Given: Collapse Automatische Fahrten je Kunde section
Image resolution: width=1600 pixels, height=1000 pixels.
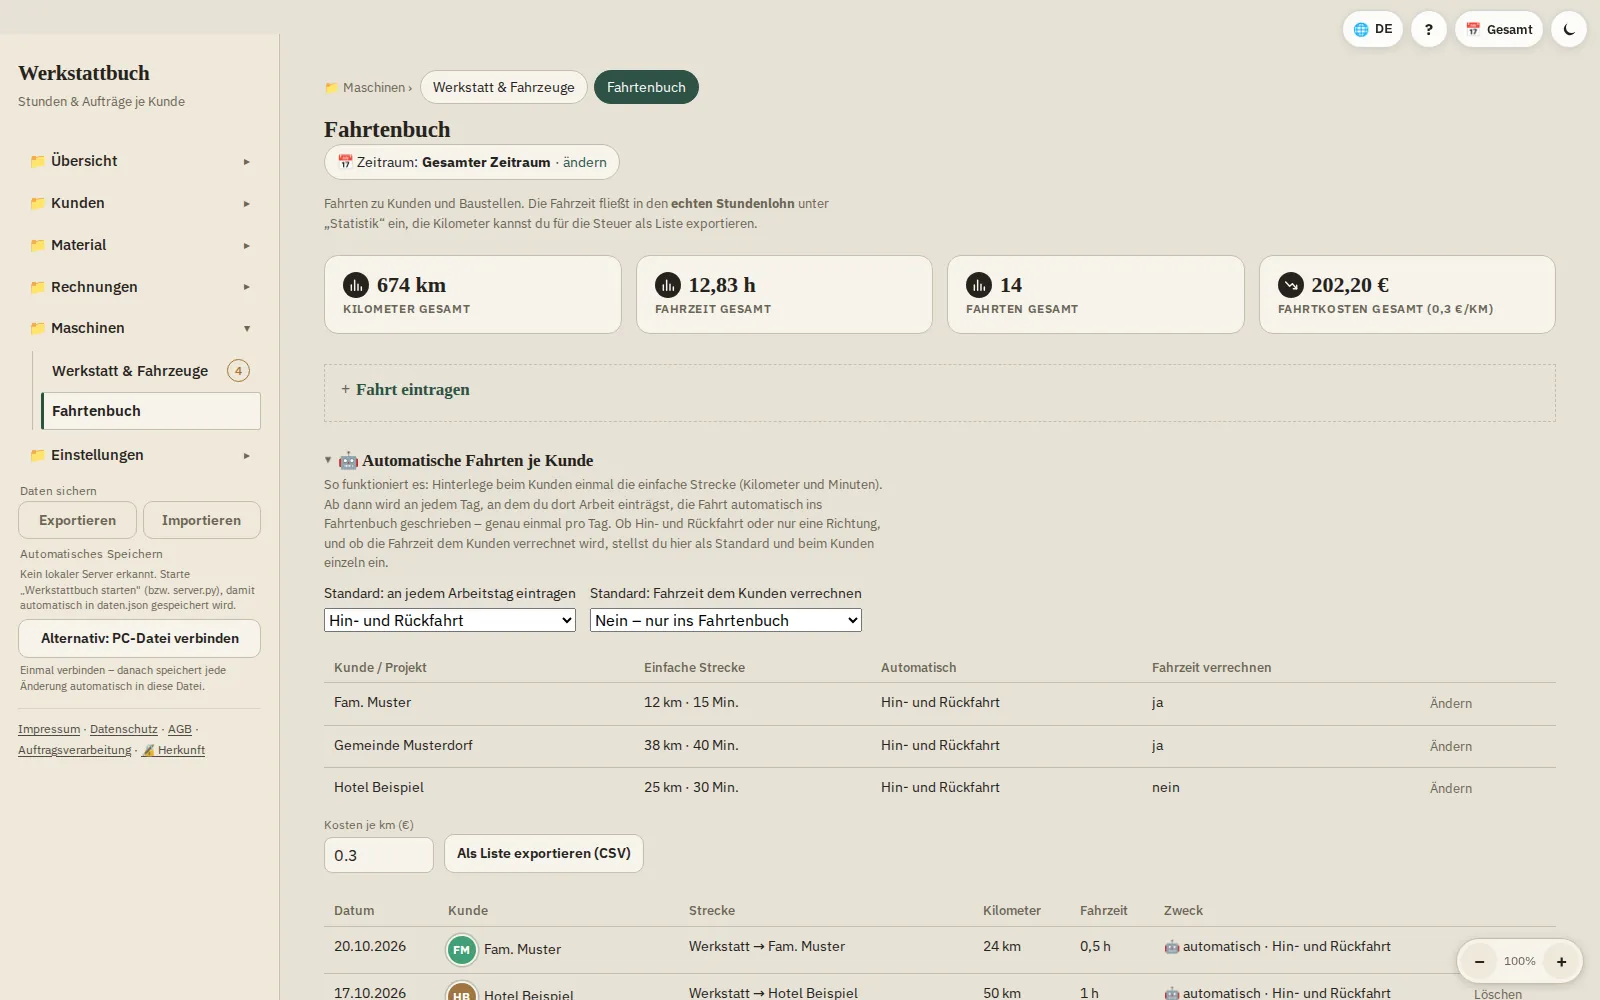Looking at the screenshot, I should (x=328, y=460).
